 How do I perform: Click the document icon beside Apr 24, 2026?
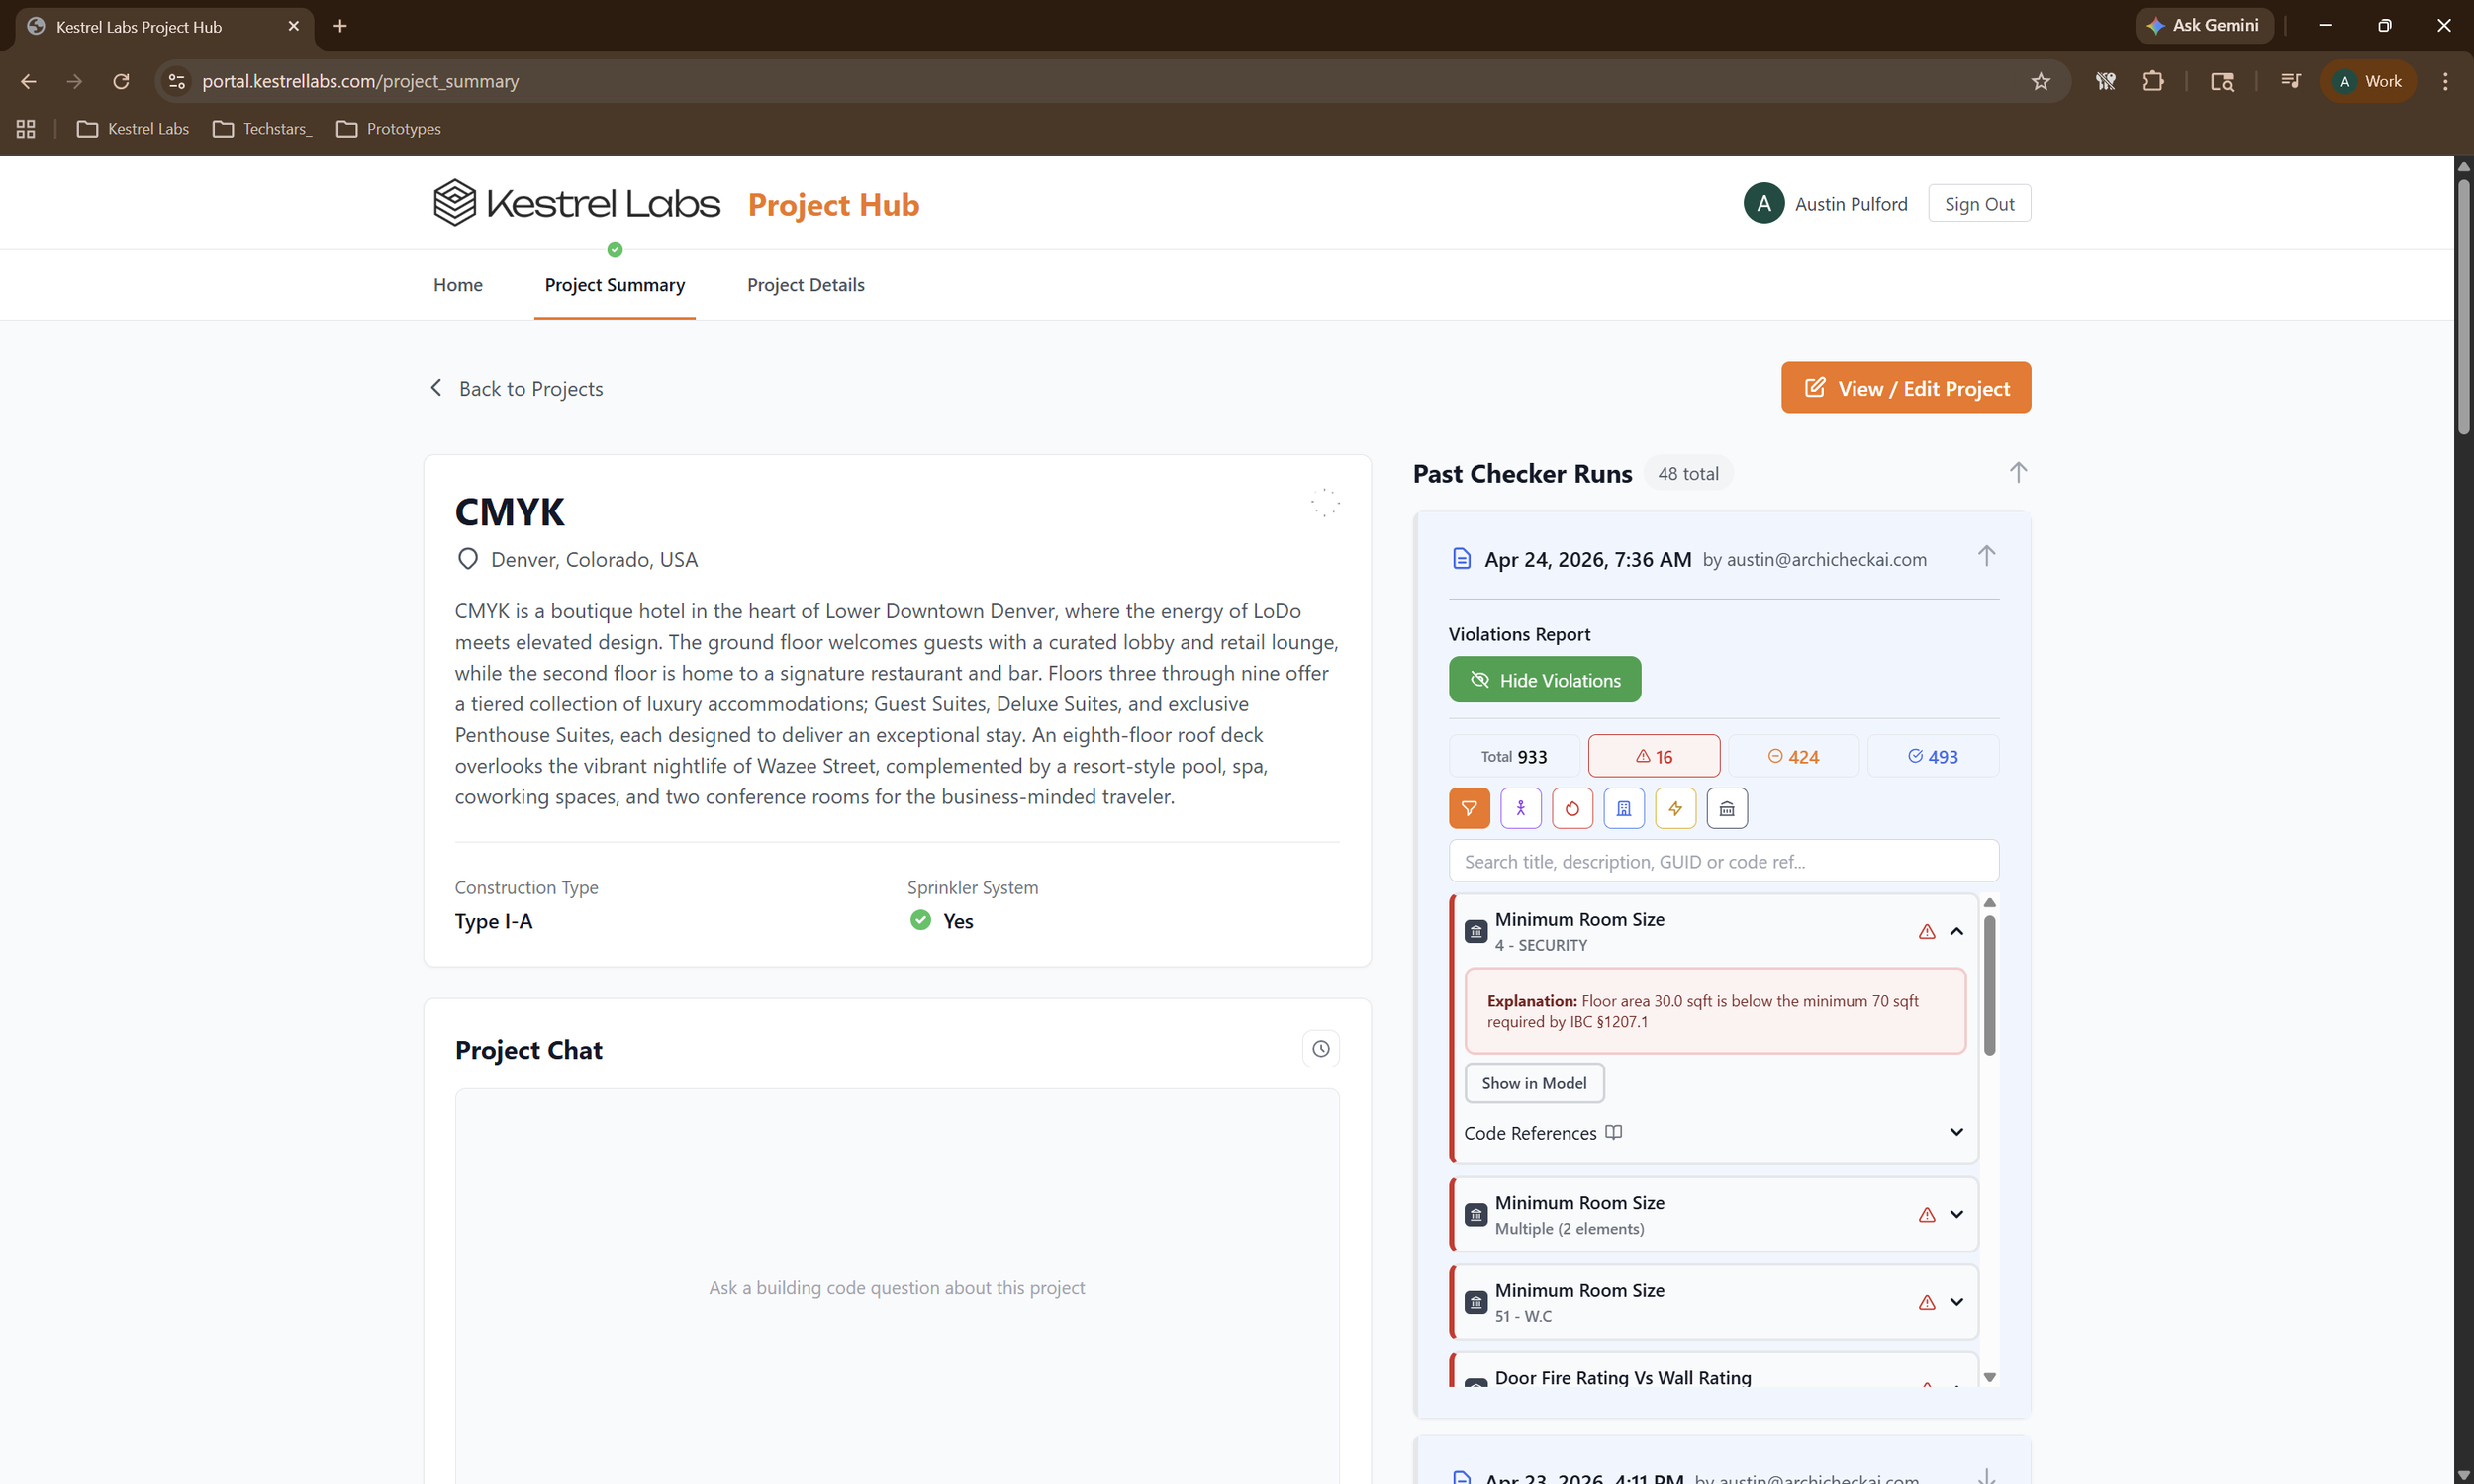(1461, 559)
